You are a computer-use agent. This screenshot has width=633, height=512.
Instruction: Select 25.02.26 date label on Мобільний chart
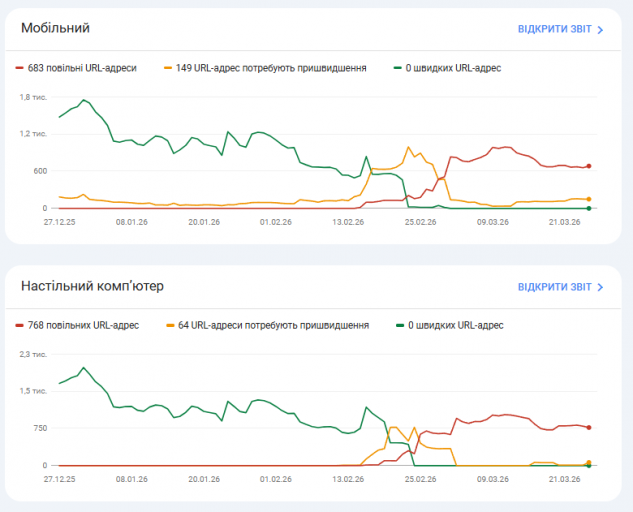point(419,223)
